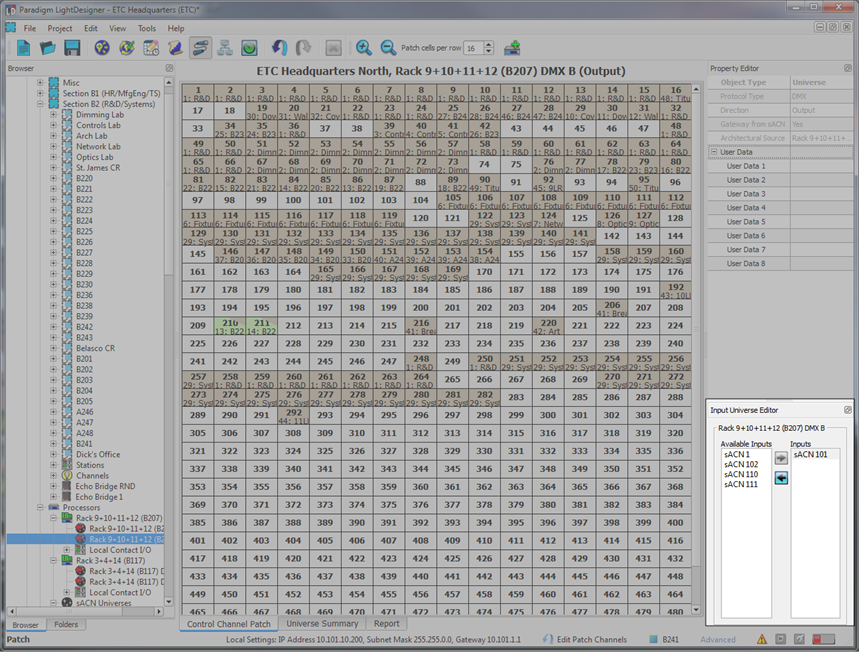This screenshot has width=859, height=657.
Task: Click the green round device icon
Action: 249,48
